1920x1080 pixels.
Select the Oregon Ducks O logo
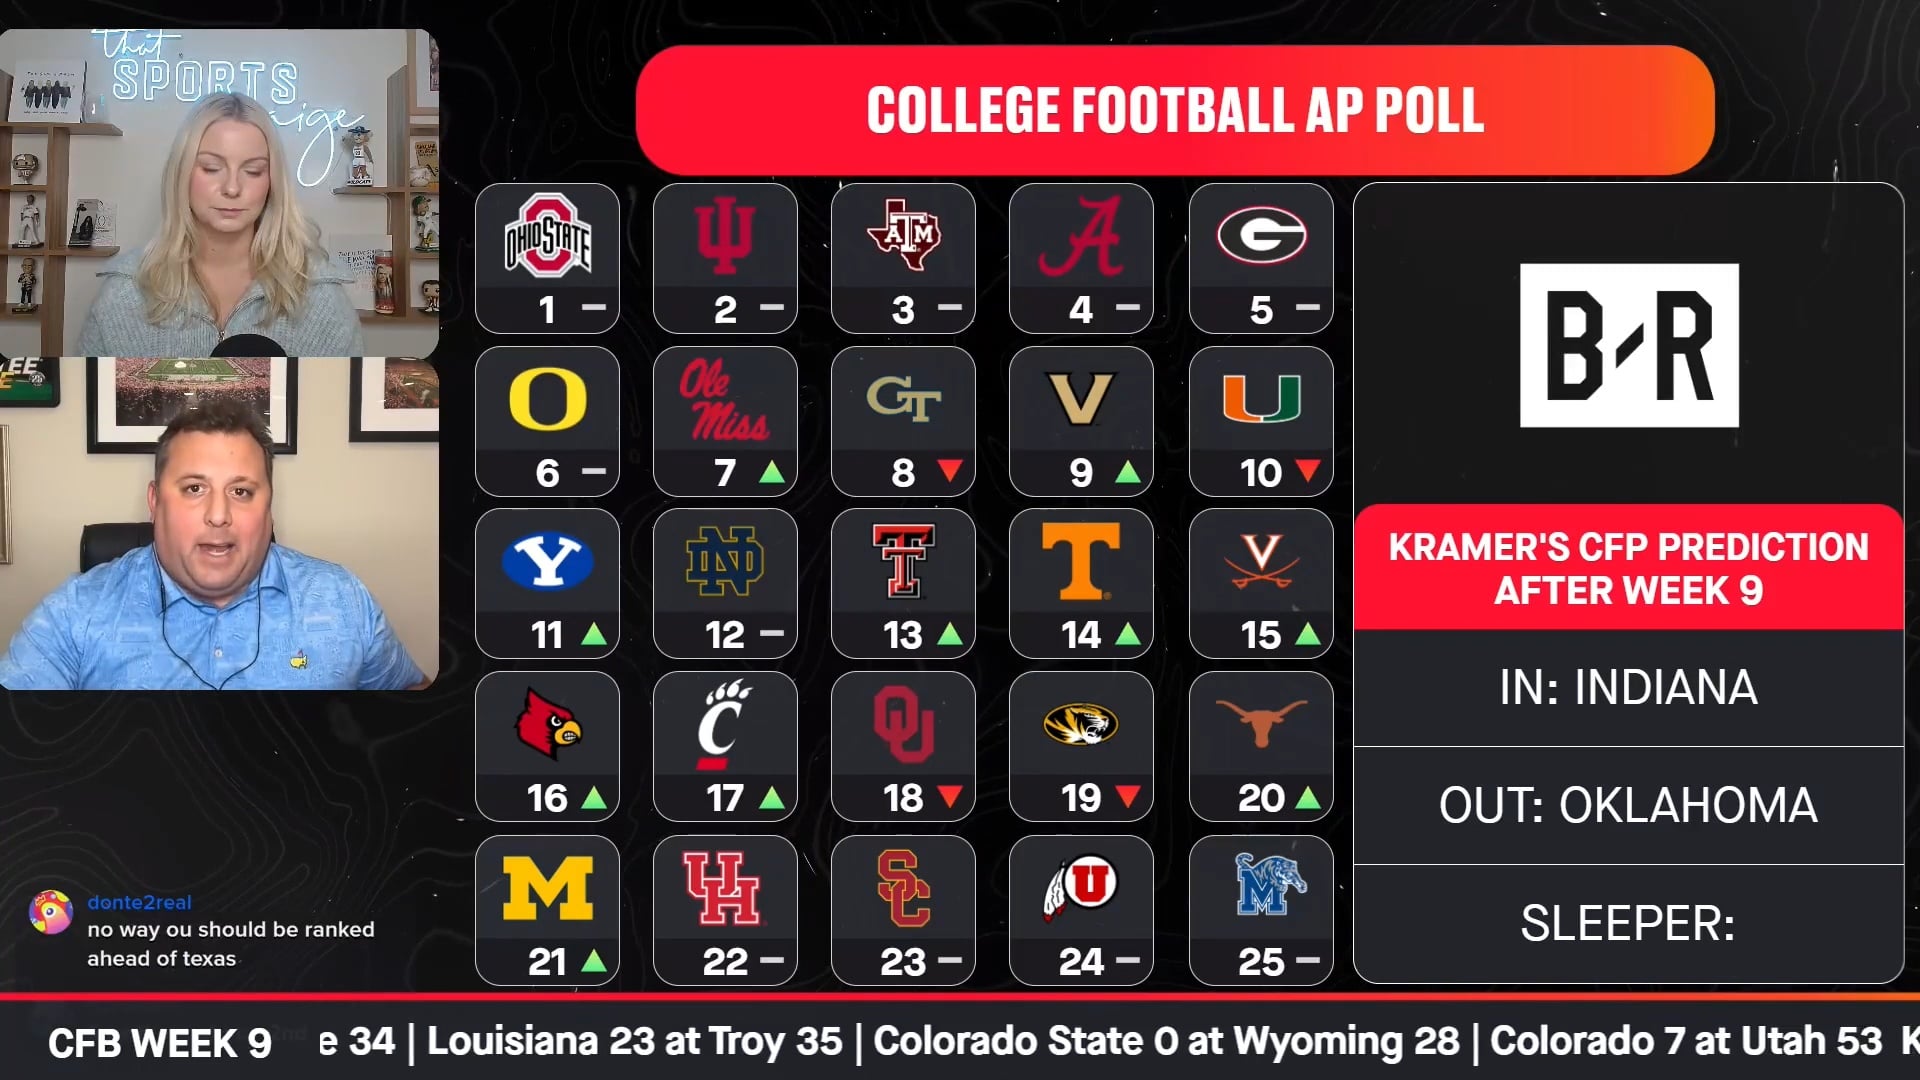[x=547, y=398]
